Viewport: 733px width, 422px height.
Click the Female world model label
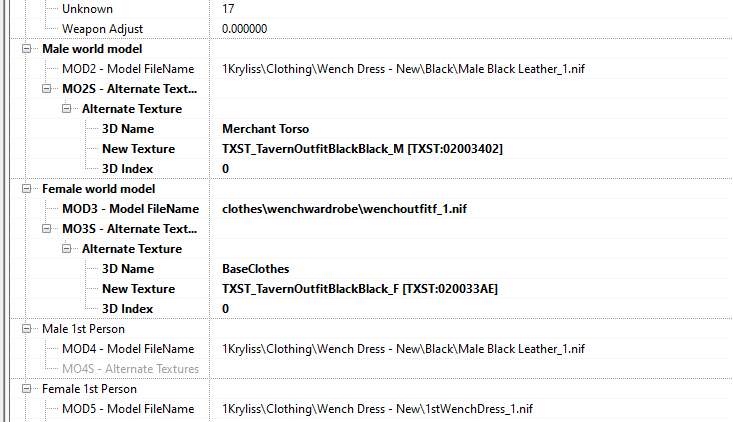tap(99, 189)
